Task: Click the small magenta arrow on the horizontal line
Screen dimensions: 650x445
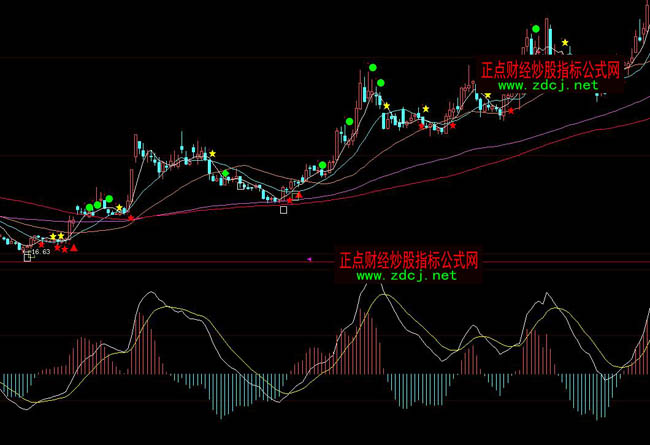Action: tap(308, 259)
